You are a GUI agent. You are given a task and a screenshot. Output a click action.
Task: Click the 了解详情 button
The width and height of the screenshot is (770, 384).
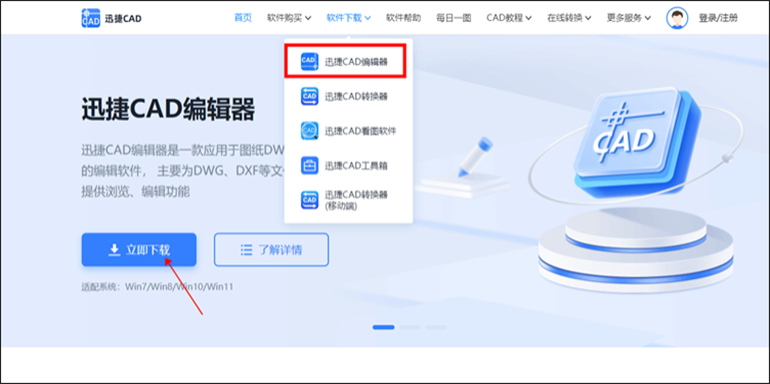tap(271, 250)
